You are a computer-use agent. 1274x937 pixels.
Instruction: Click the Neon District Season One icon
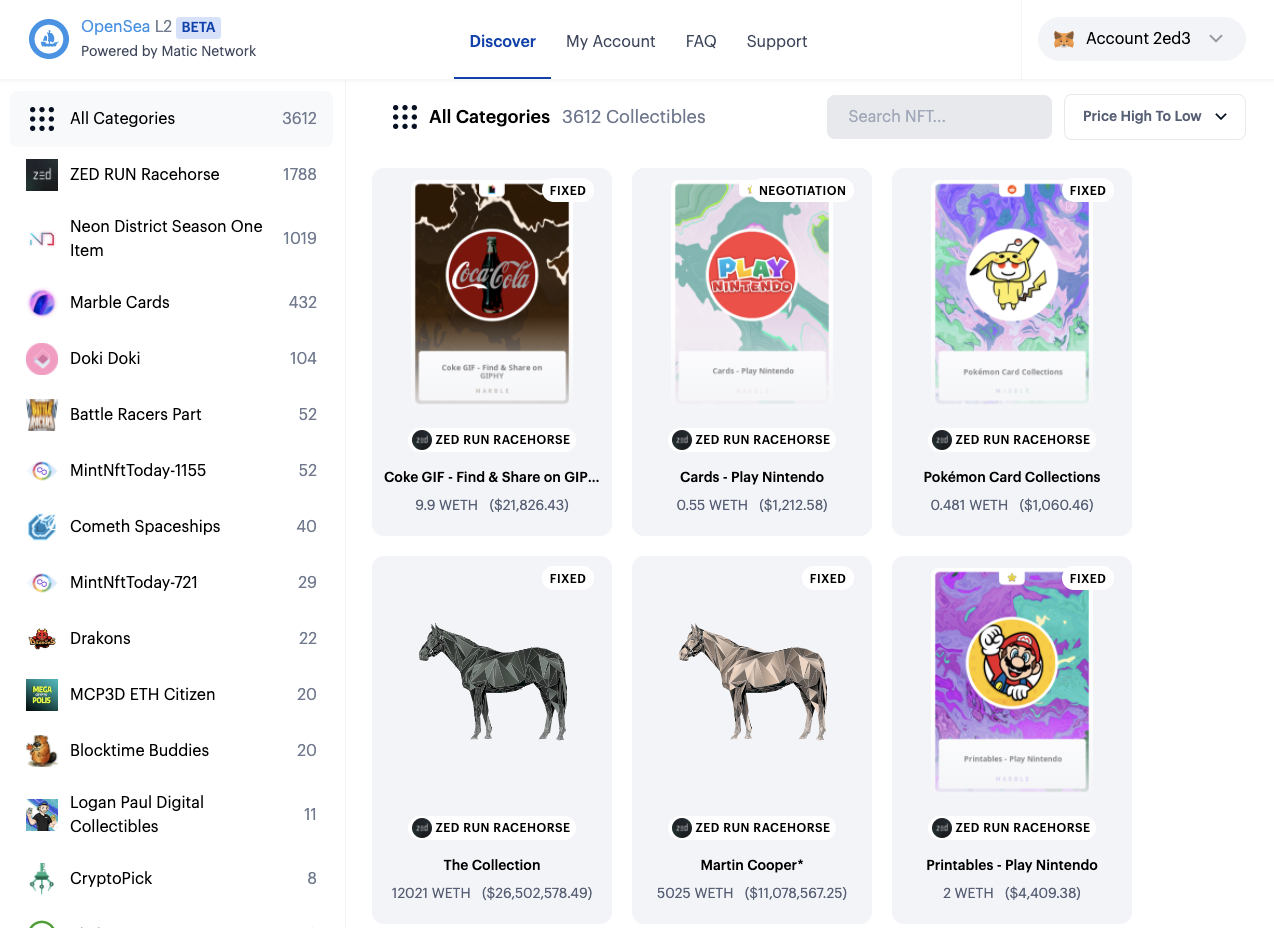click(42, 238)
